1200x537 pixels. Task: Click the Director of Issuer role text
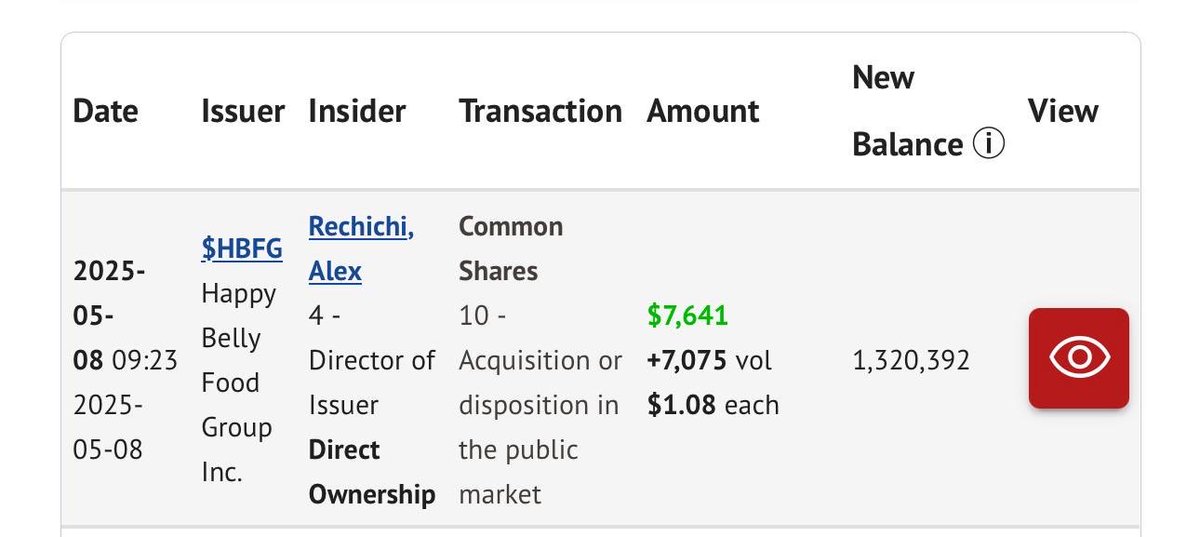coord(372,383)
